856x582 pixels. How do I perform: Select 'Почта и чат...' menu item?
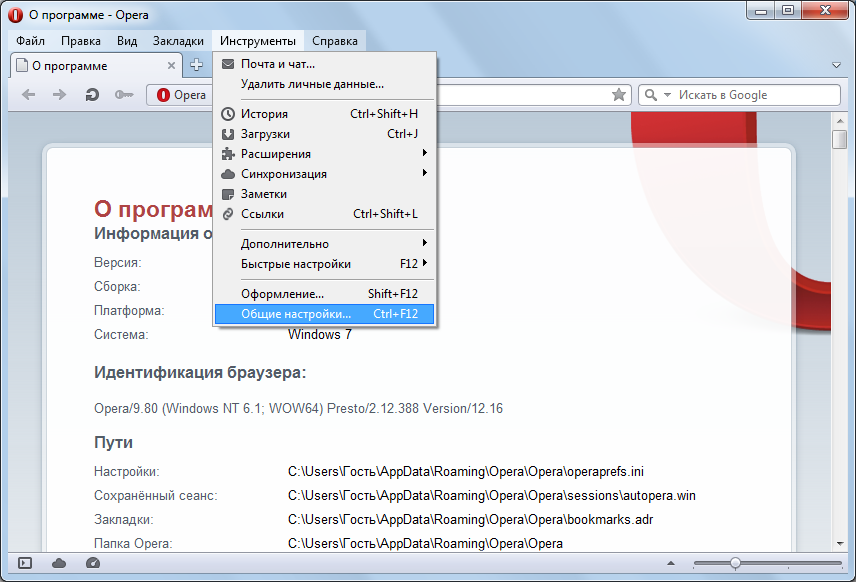325,64
